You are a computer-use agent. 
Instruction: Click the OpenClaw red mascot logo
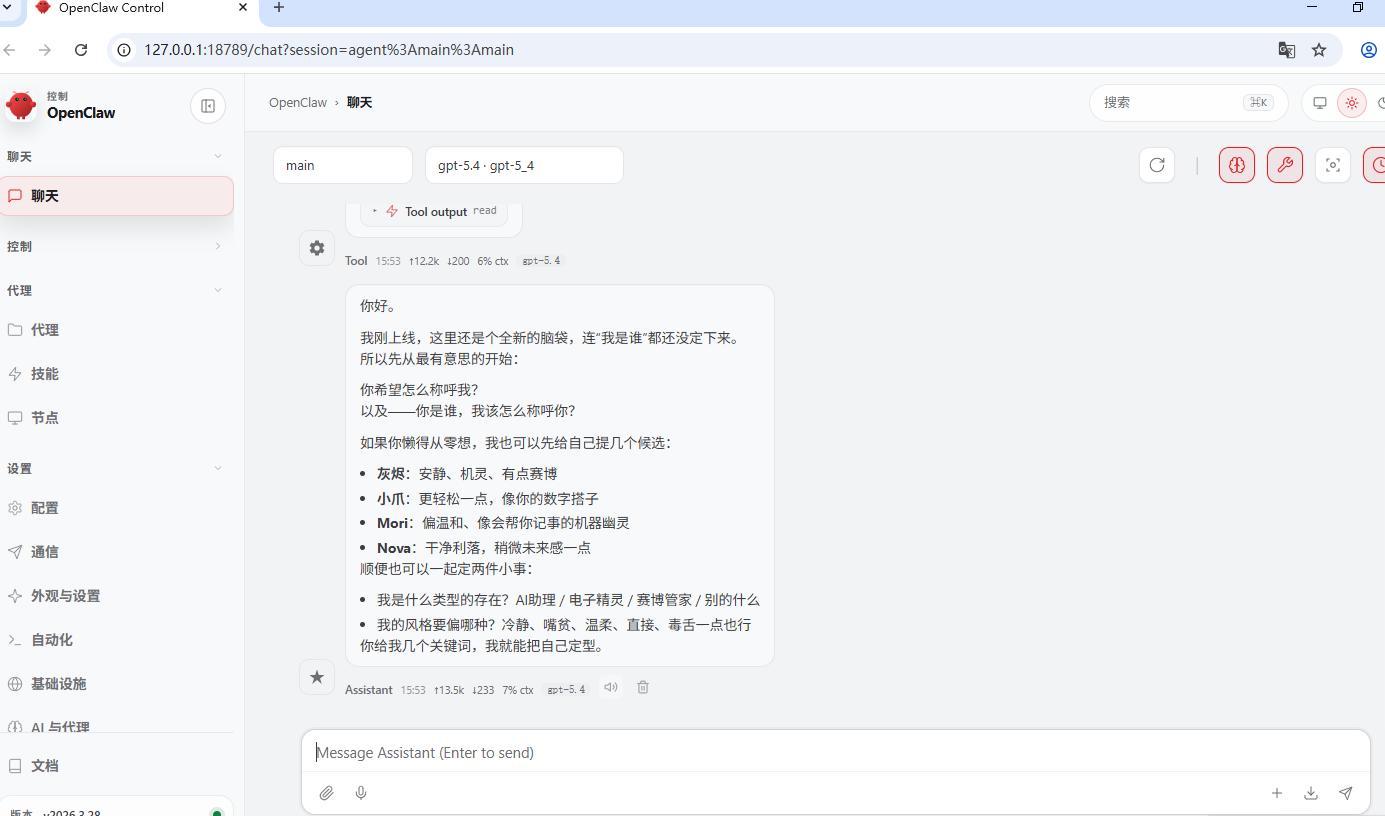tap(21, 104)
